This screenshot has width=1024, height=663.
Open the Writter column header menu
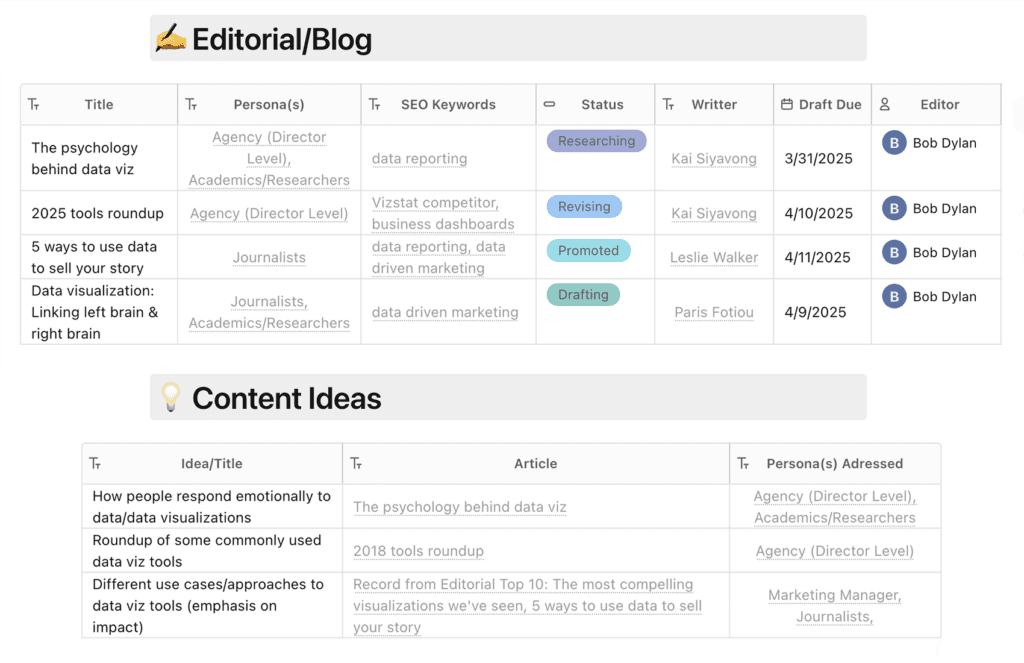coord(714,104)
